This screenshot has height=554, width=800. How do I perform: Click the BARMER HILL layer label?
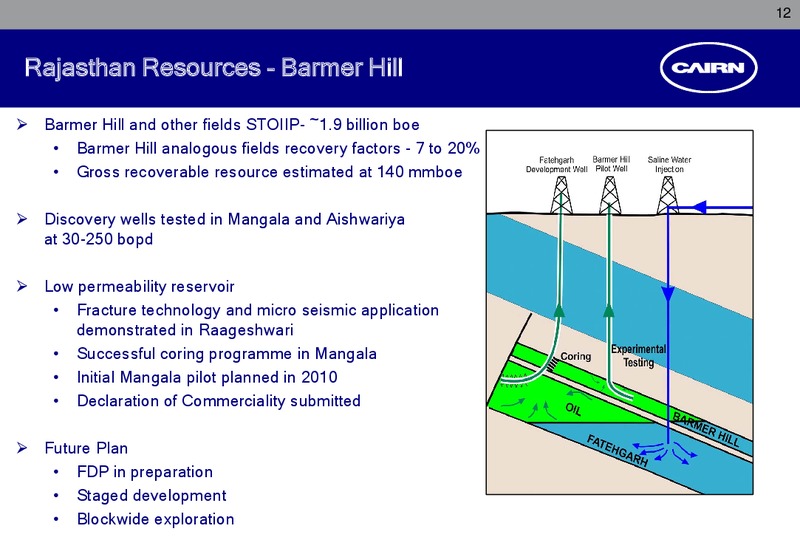(x=706, y=430)
